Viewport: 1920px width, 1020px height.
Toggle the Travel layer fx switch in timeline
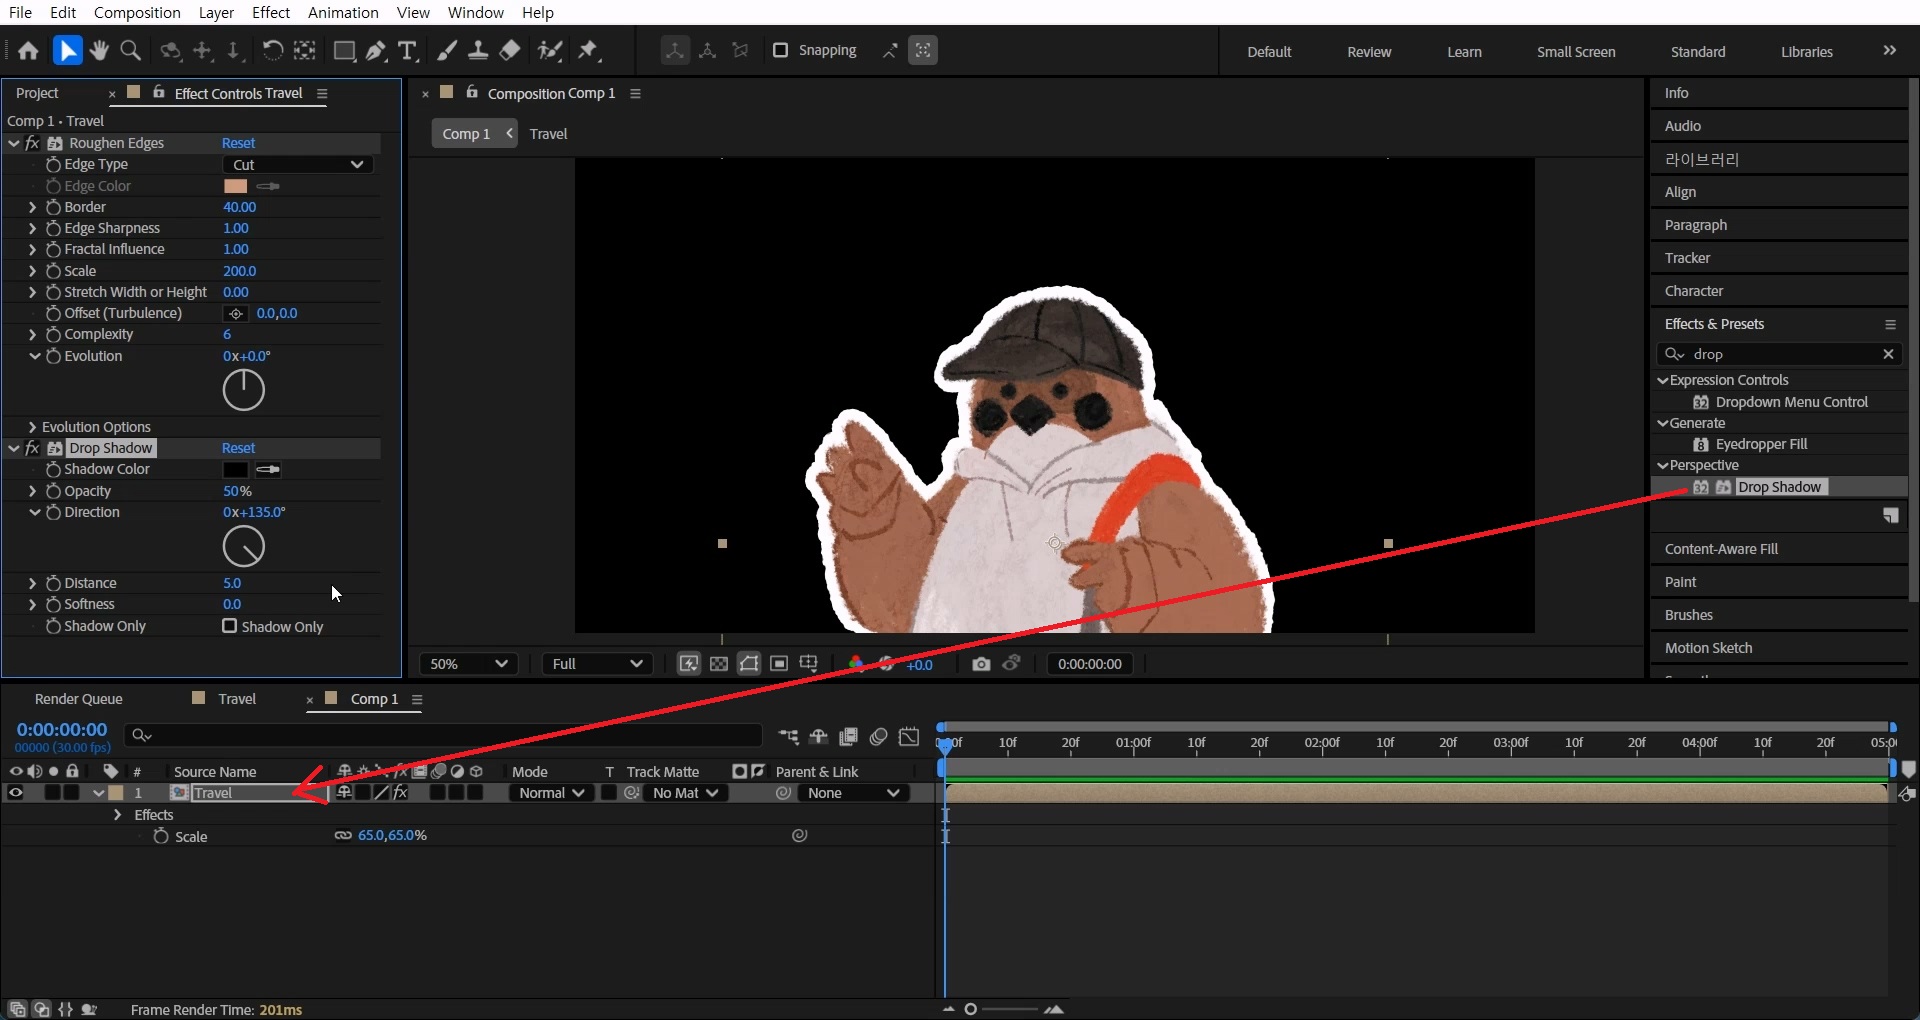[x=400, y=793]
